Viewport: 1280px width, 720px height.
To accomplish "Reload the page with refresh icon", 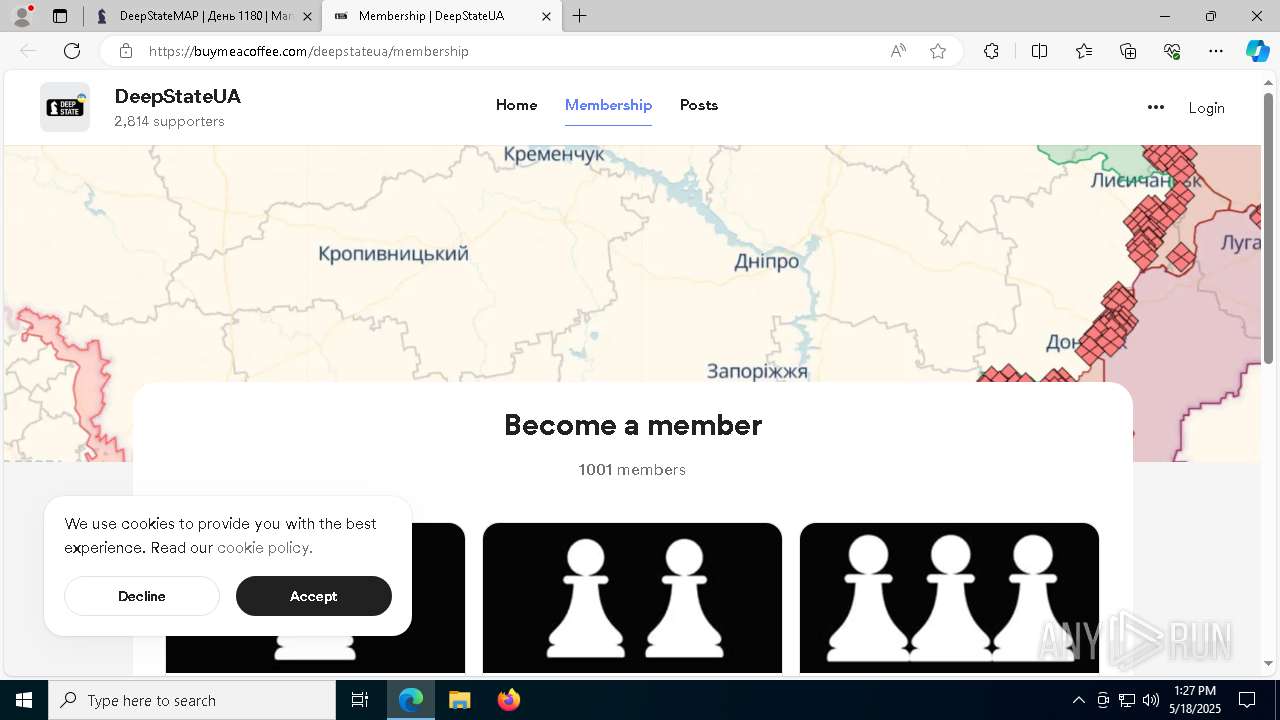I will coord(72,51).
